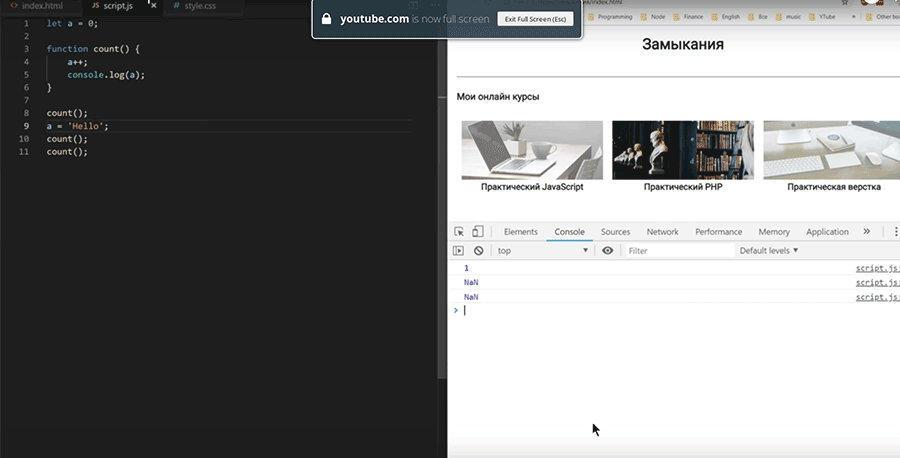This screenshot has width=900, height=458.
Task: Click the Node bookmark folder icon
Action: click(x=645, y=17)
